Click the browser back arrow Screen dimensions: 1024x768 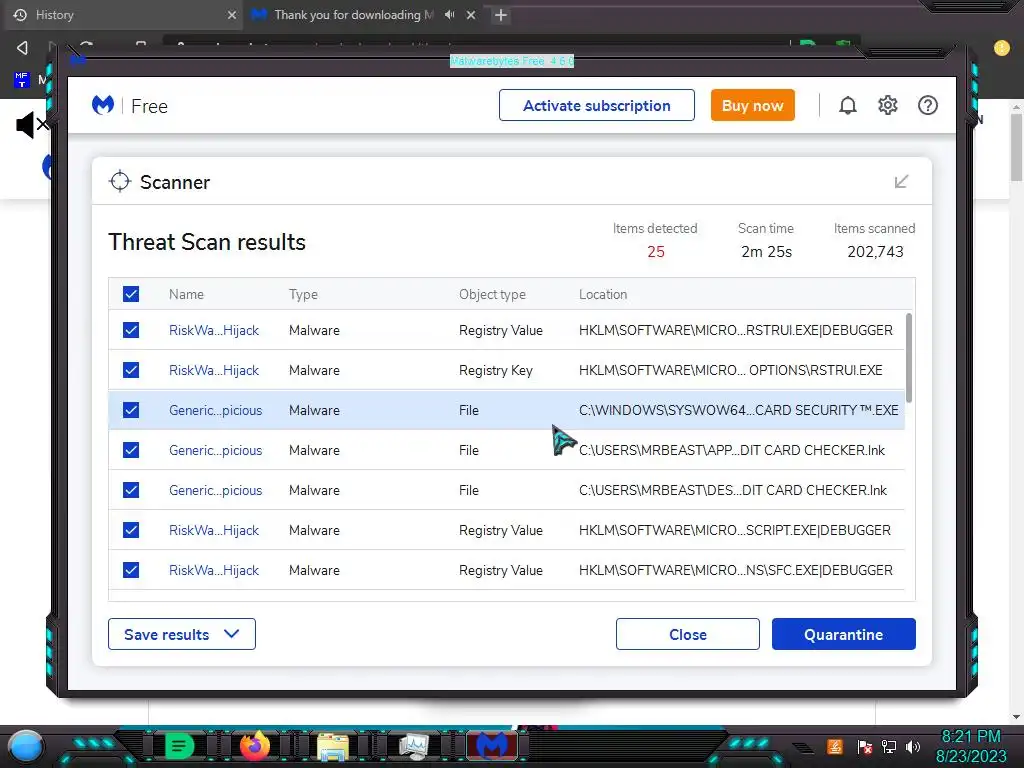click(x=22, y=47)
